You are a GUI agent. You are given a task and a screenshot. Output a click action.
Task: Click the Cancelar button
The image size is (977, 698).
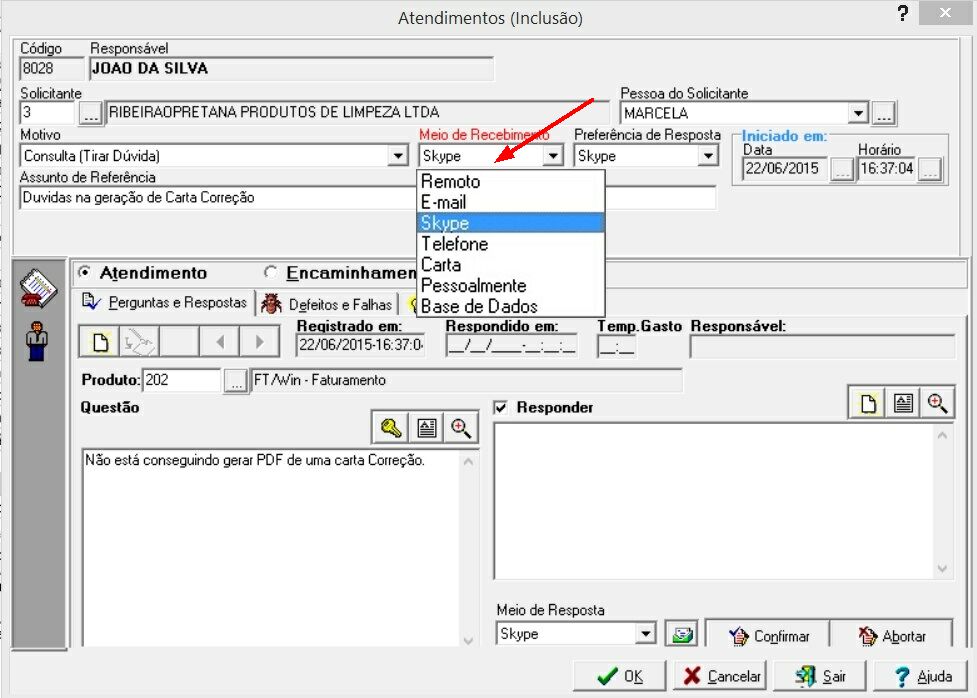pos(722,676)
